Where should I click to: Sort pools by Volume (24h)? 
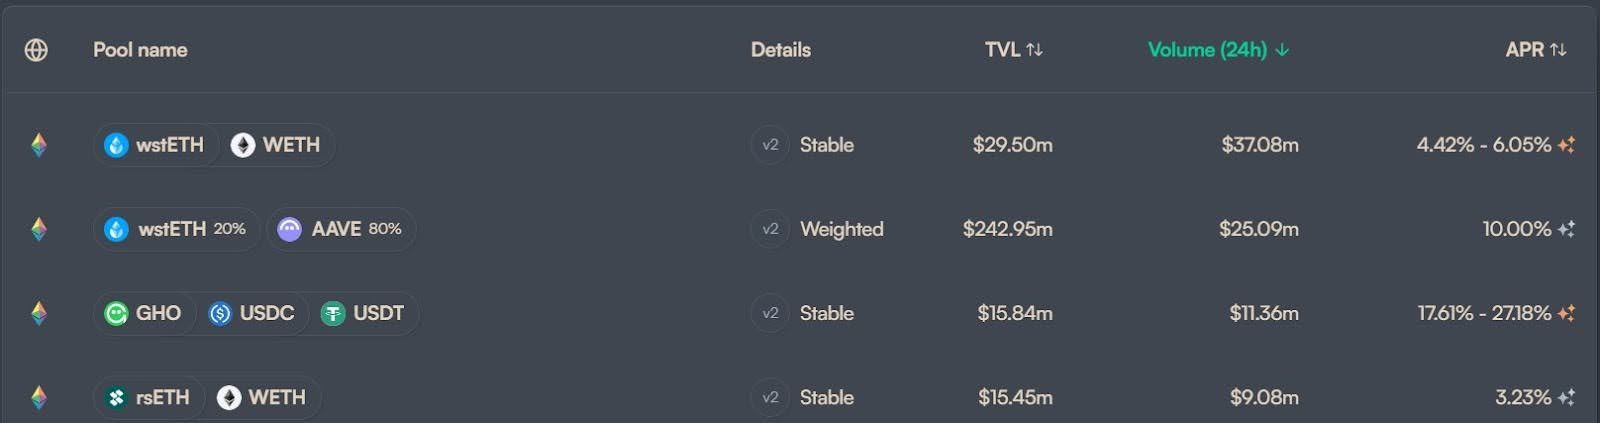pyautogui.click(x=1217, y=50)
